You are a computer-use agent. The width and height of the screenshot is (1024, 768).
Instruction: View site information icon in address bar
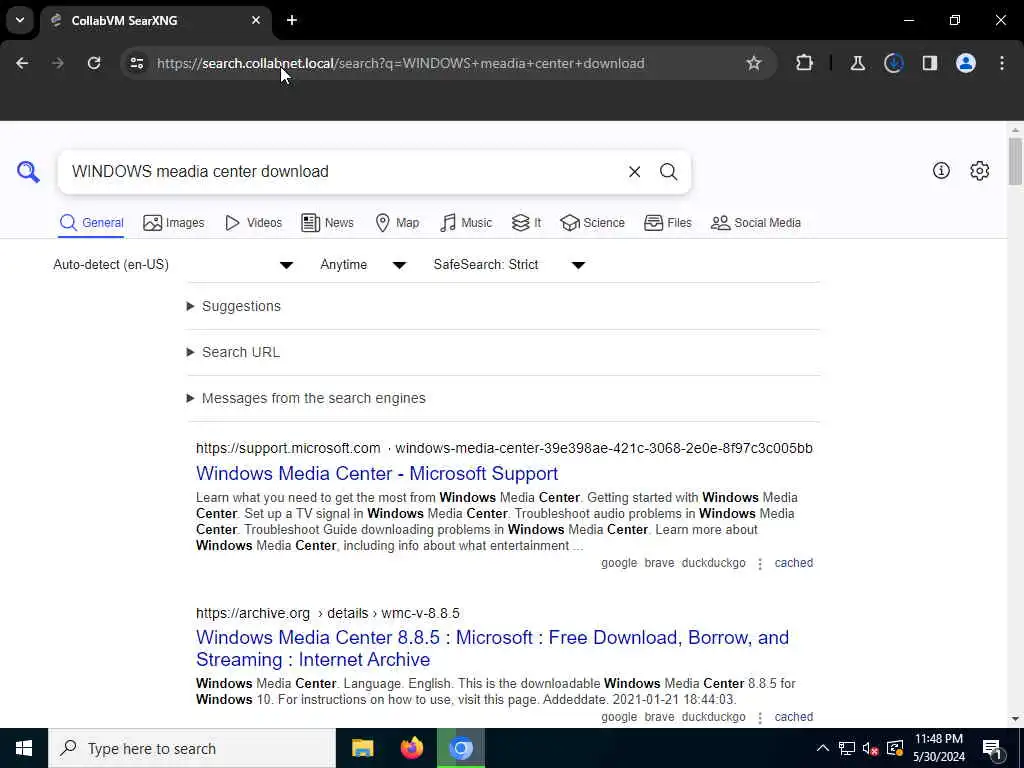click(136, 63)
